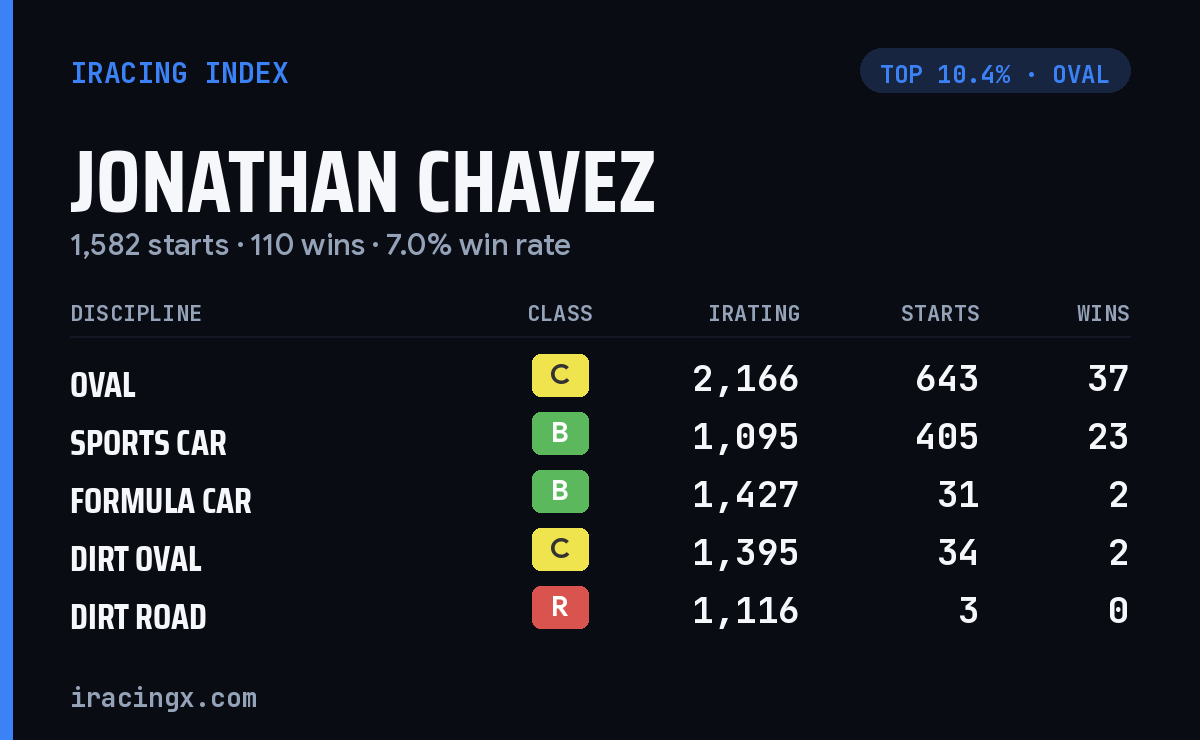Image resolution: width=1200 pixels, height=740 pixels.
Task: Click the Dirt Road class R badge
Action: (x=560, y=608)
